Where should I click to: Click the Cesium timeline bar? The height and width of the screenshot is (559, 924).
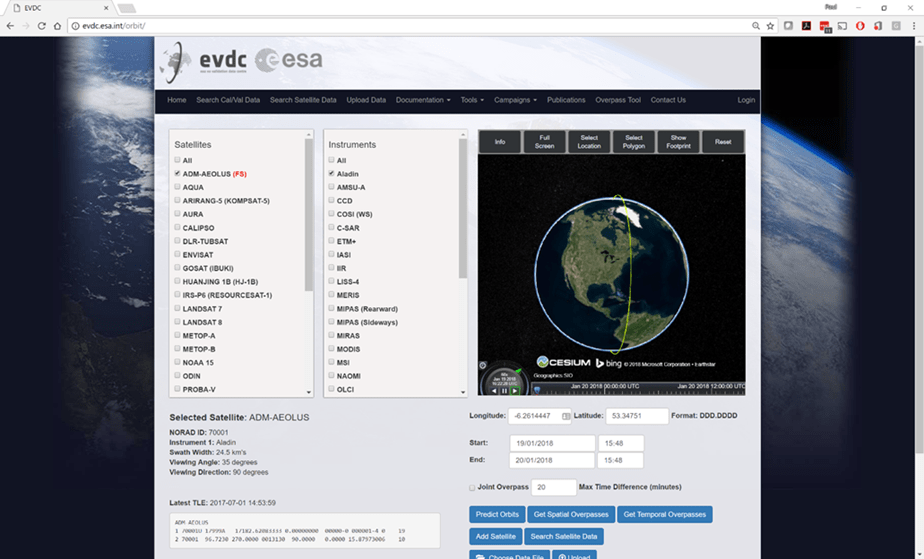pyautogui.click(x=638, y=389)
